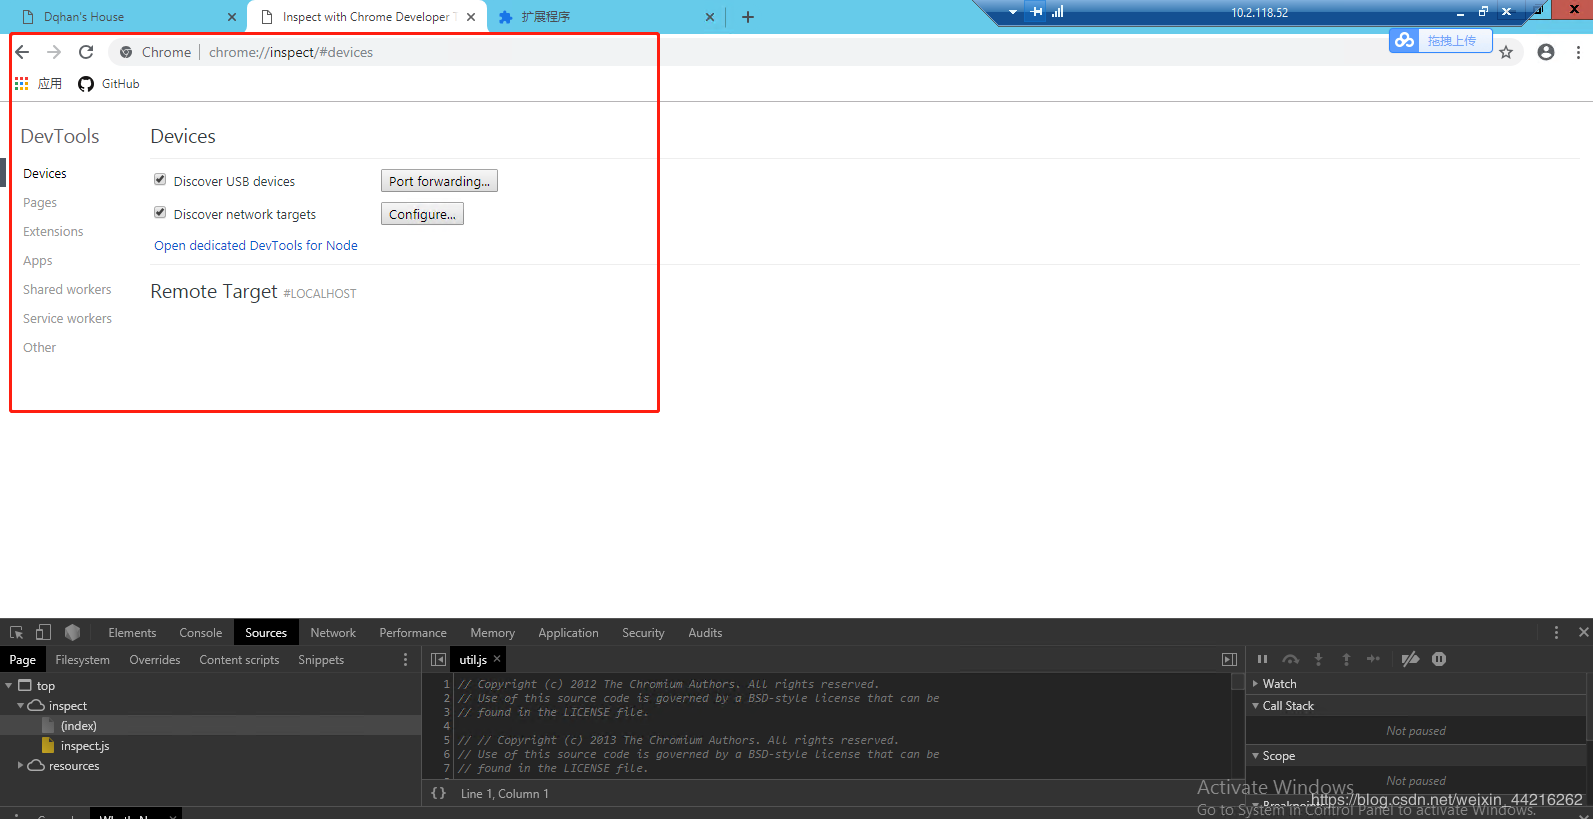
Task: Select Pages in the DevTools sidebar
Action: (40, 202)
